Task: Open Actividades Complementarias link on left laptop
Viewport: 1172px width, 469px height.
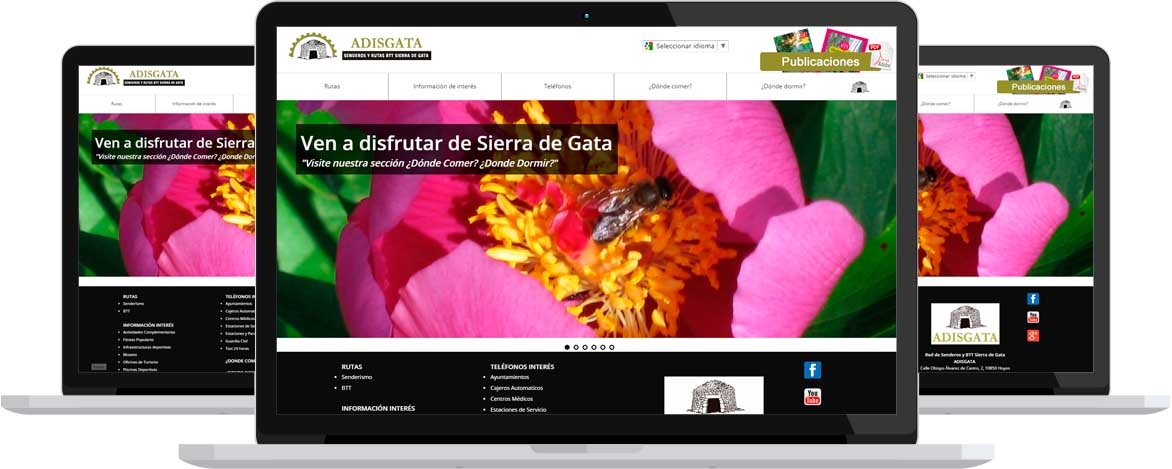Action: click(x=147, y=332)
